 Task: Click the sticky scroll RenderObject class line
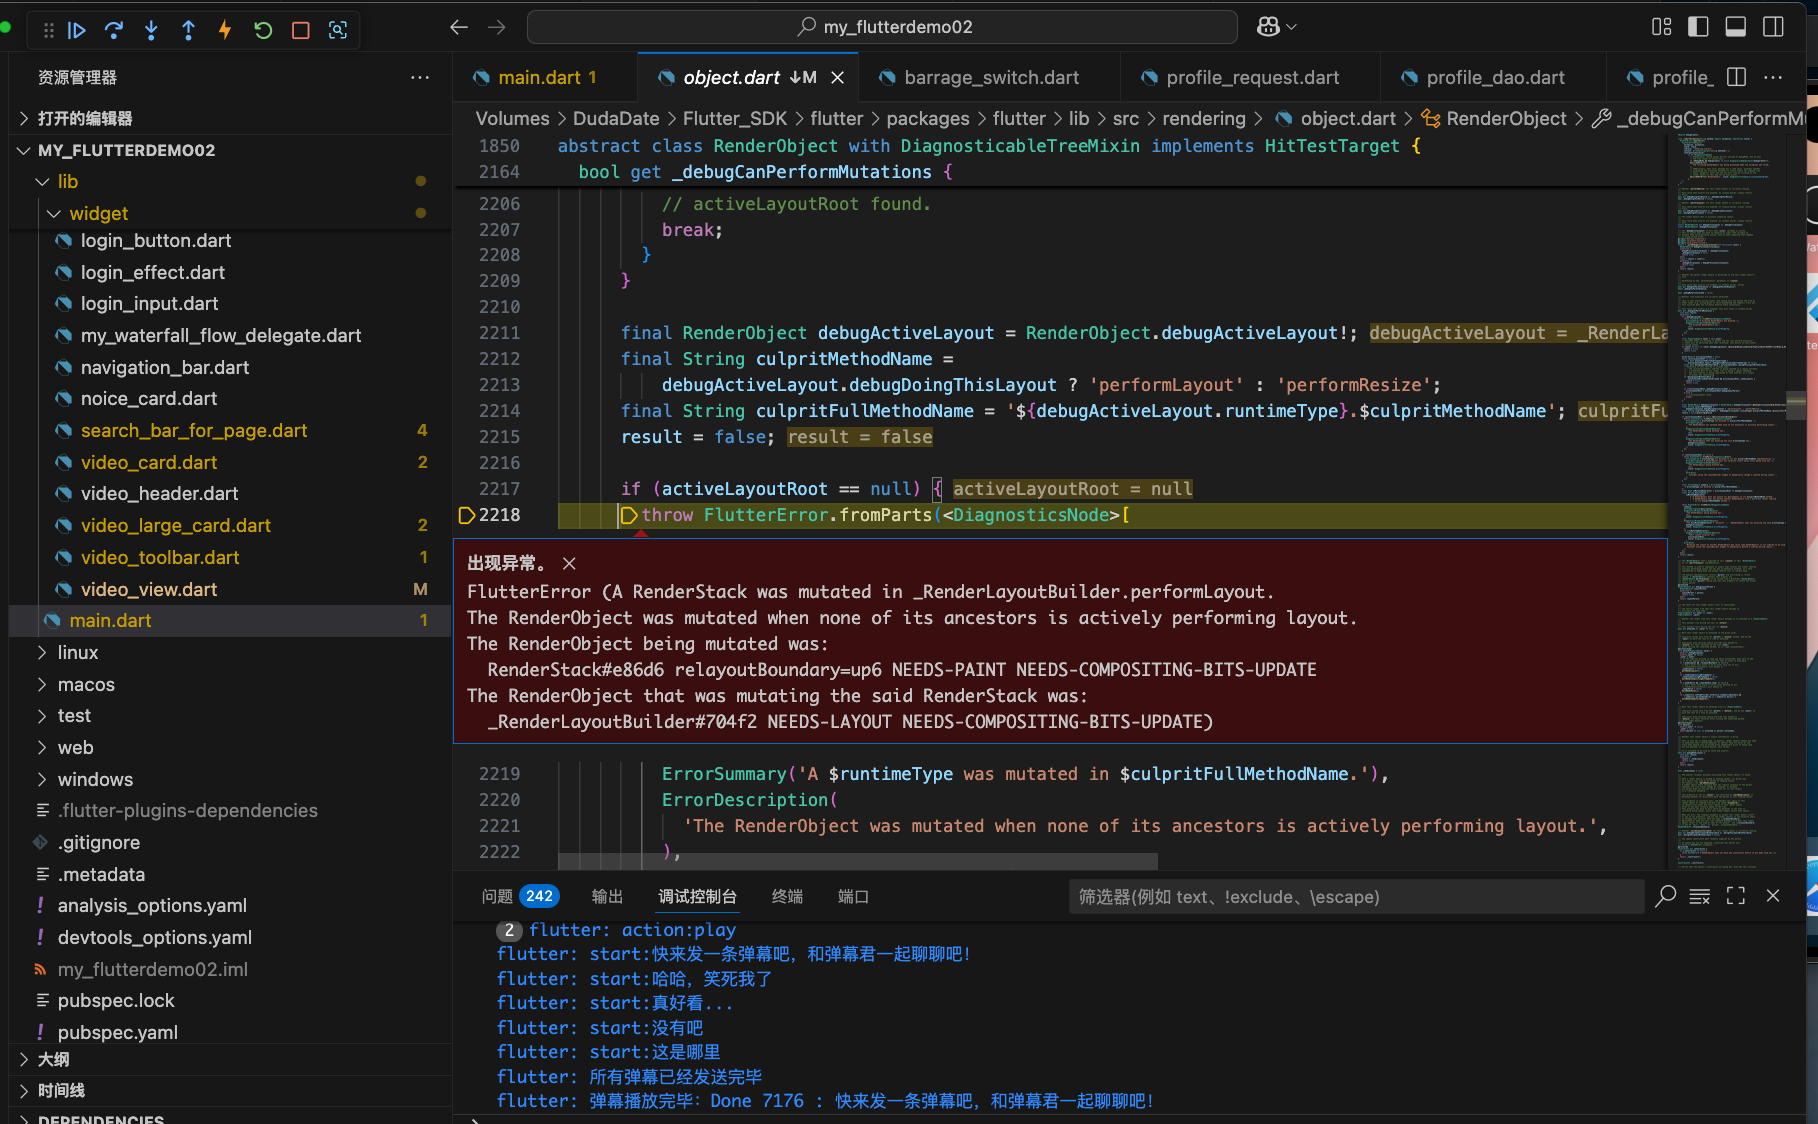click(988, 146)
